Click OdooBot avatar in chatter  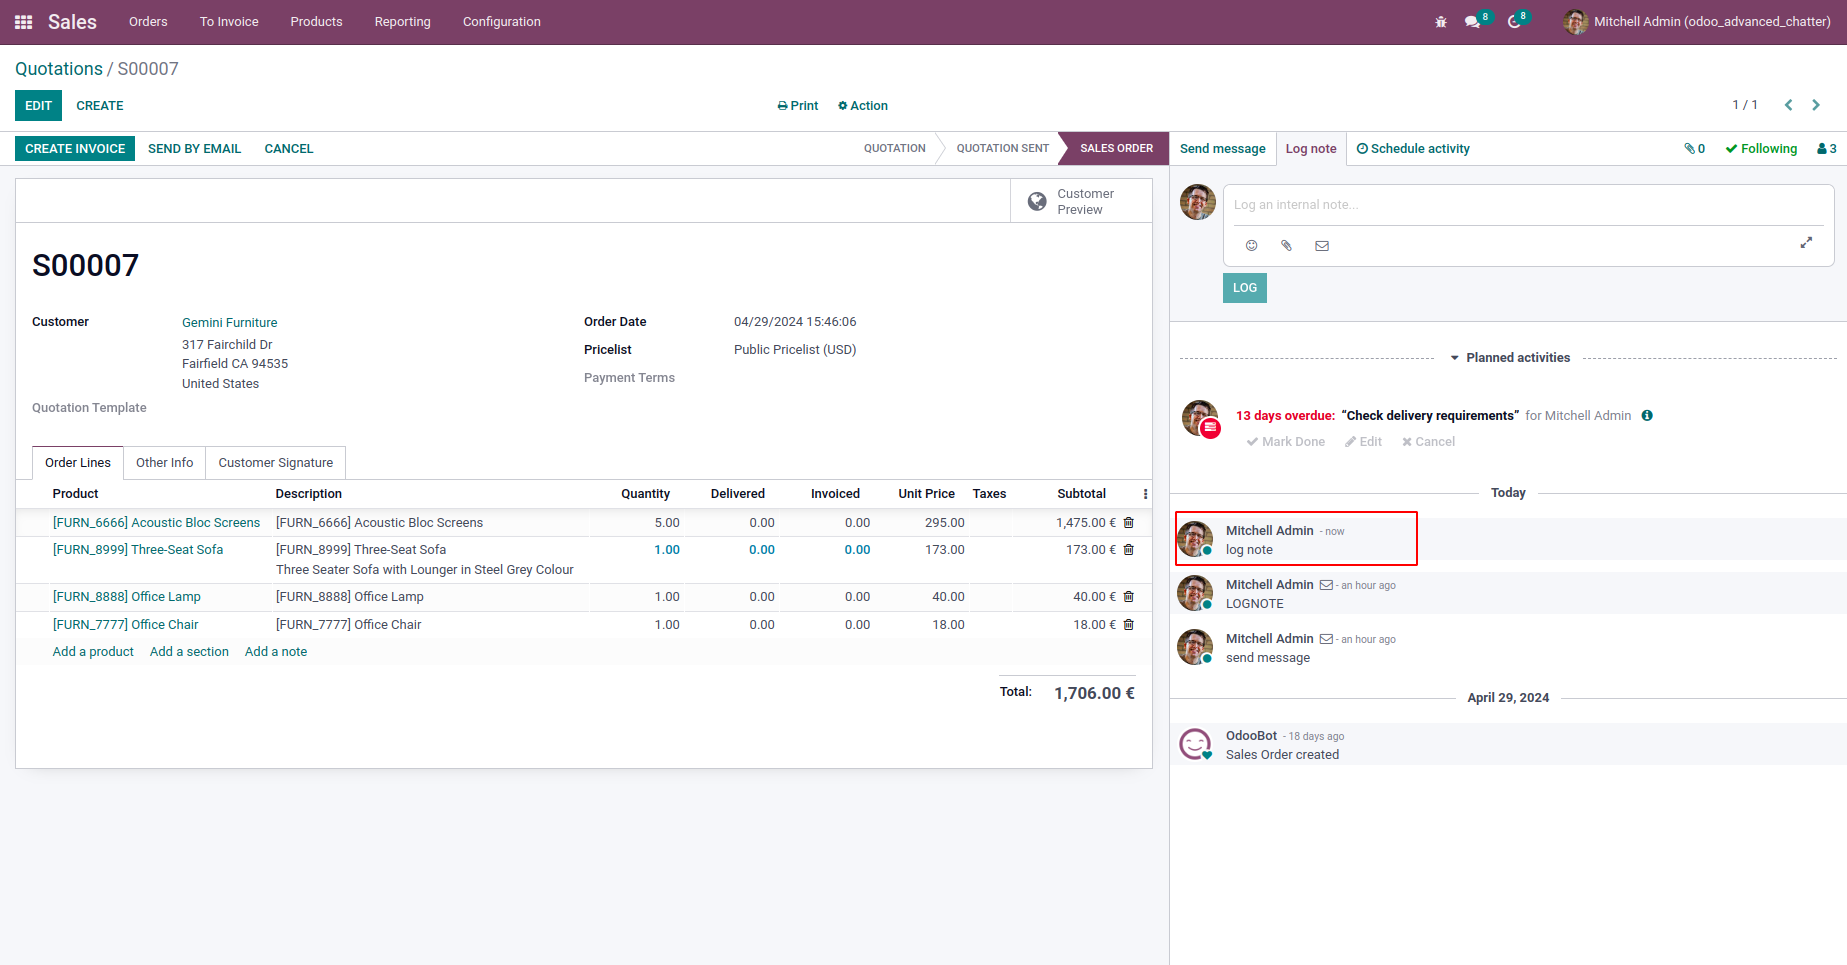(1196, 744)
